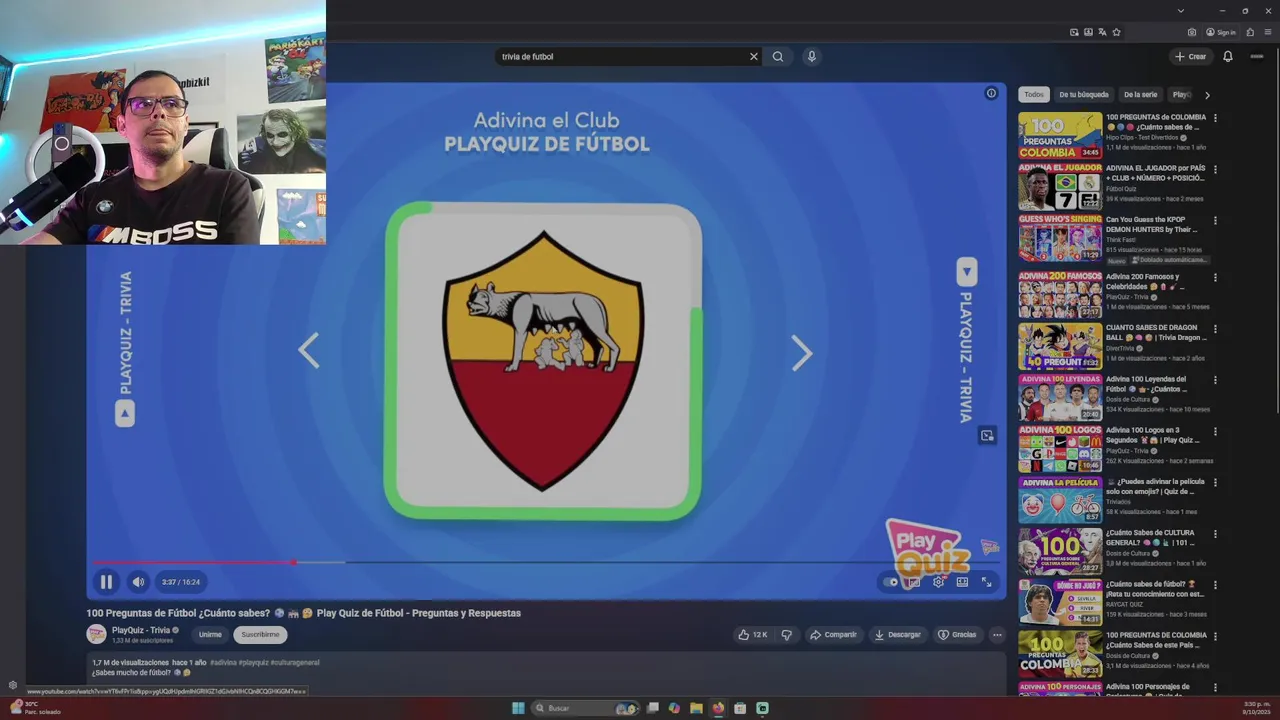The height and width of the screenshot is (720, 1280).
Task: Open Firefox picture-in-picture icon in address bar
Action: tap(1074, 32)
